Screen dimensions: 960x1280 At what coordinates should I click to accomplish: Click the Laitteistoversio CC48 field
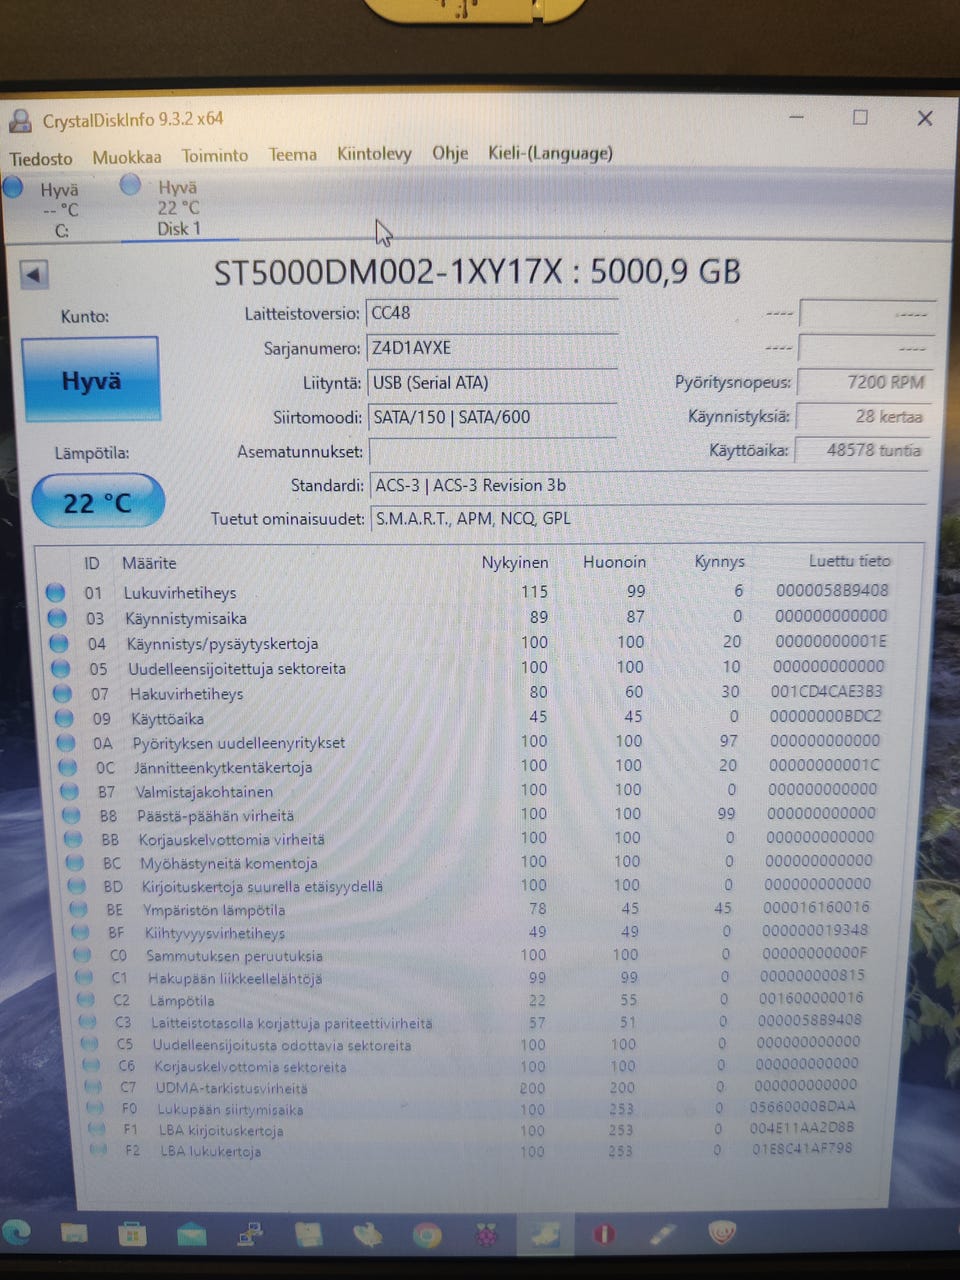click(491, 314)
